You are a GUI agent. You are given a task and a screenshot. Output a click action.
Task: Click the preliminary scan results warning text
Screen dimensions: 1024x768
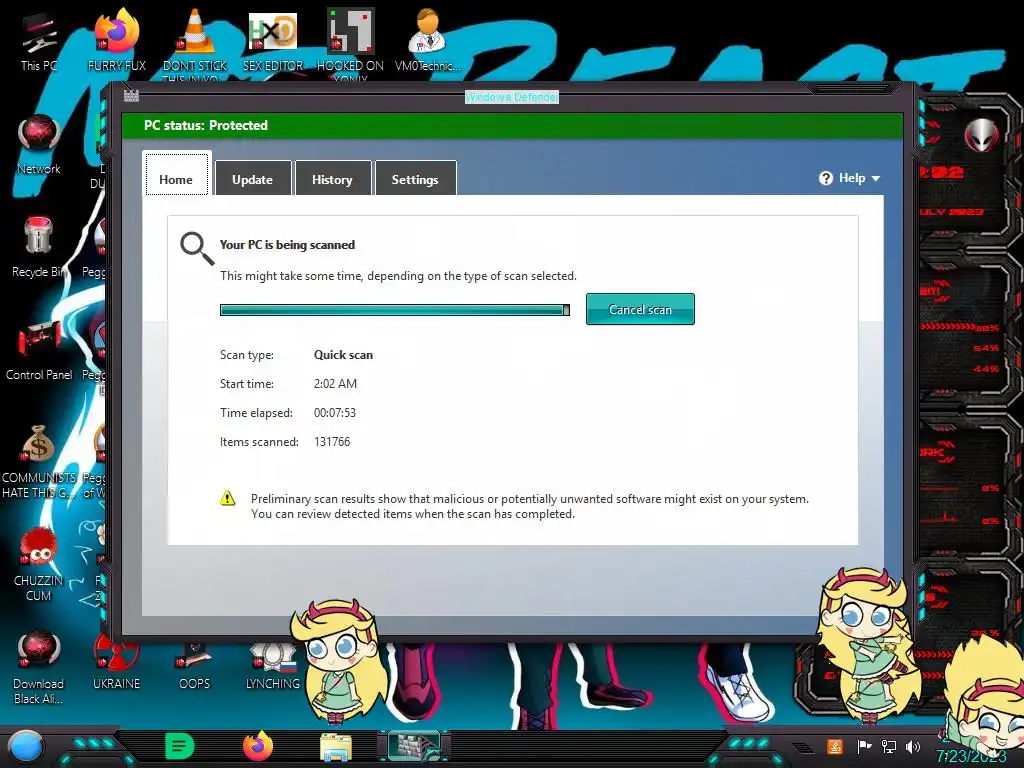[x=530, y=506]
